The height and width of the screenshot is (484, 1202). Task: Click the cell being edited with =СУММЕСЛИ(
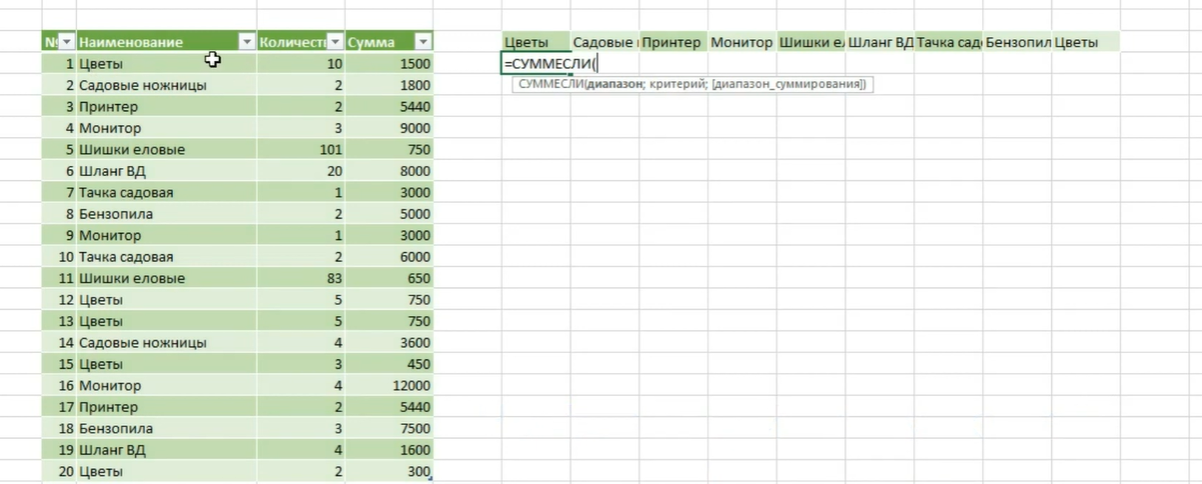pyautogui.click(x=537, y=64)
